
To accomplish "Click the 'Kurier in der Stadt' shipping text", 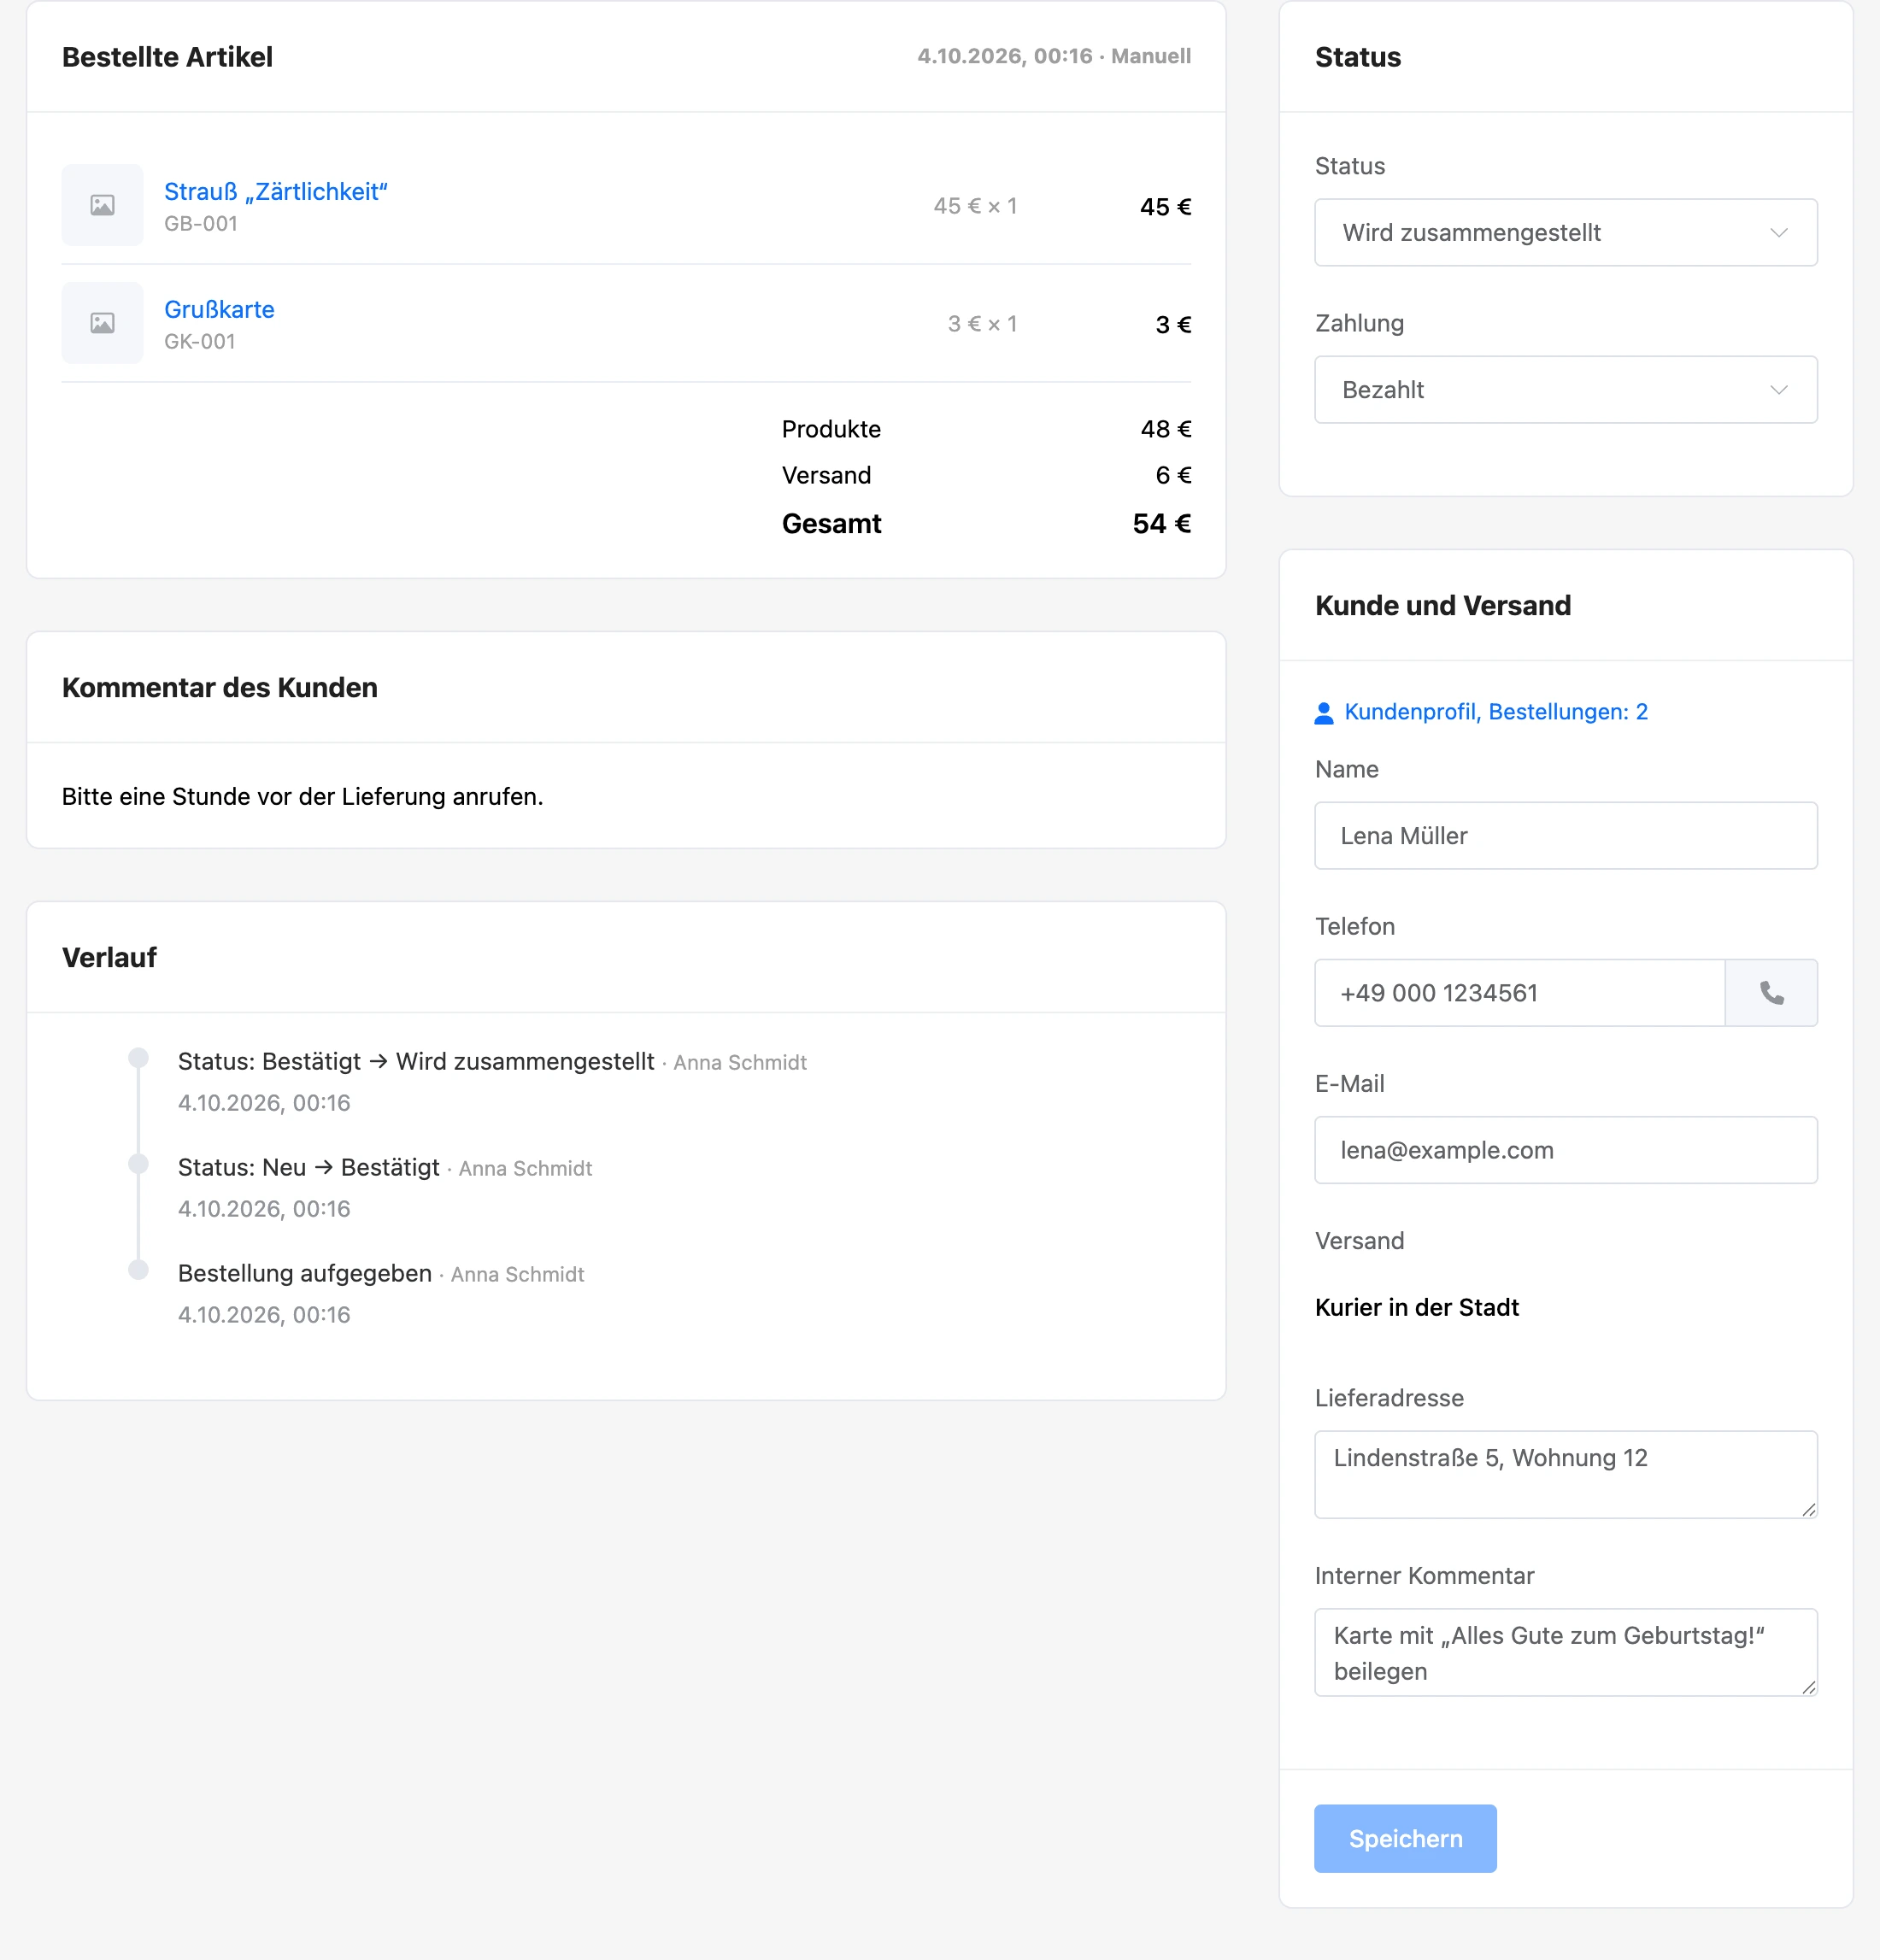I will pyautogui.click(x=1416, y=1308).
